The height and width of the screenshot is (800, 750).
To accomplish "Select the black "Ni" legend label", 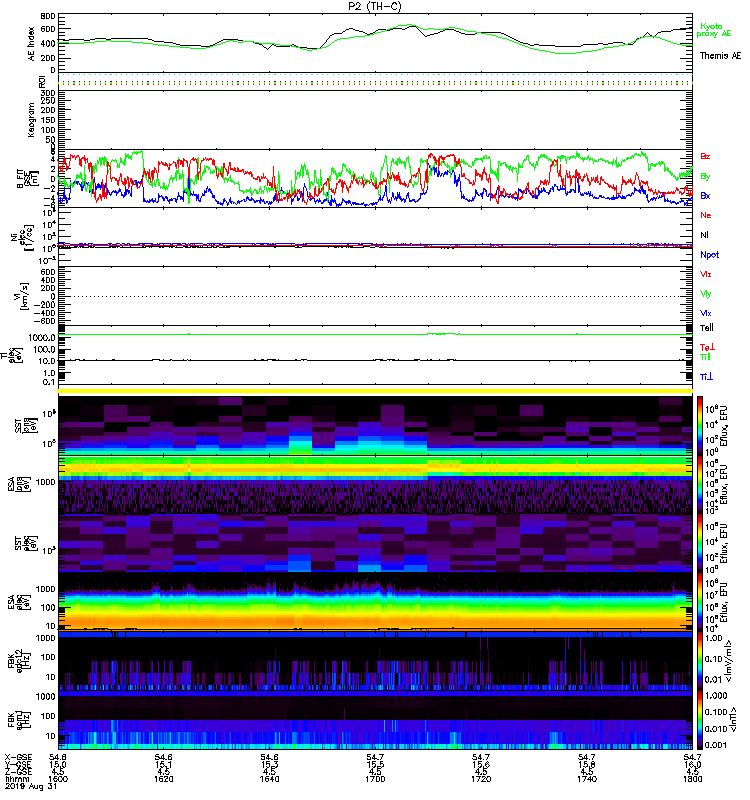I will tap(704, 235).
